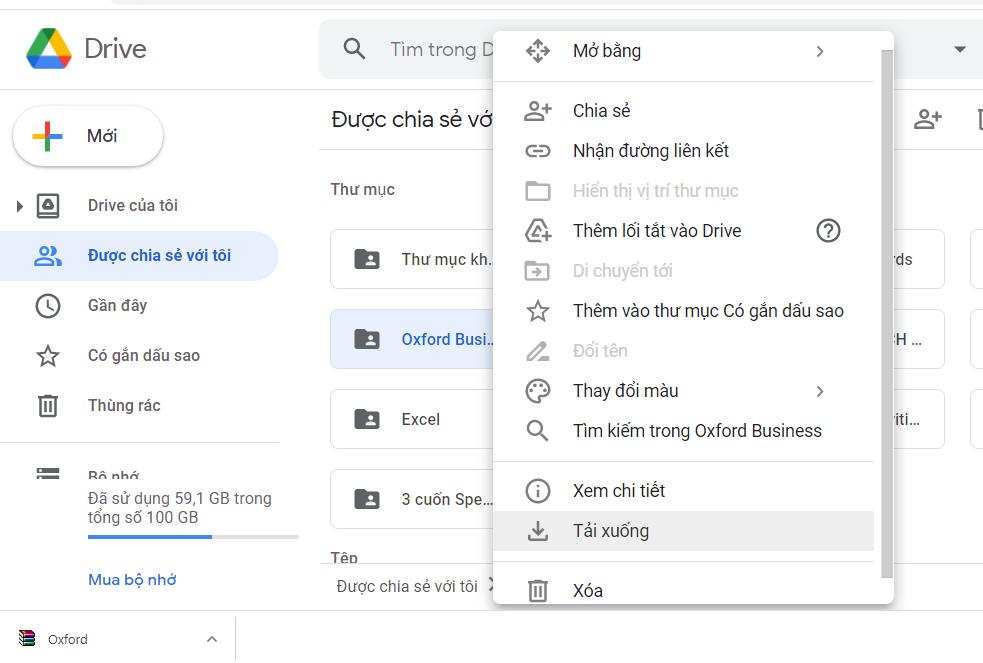The width and height of the screenshot is (983, 663).
Task: Open the Gần đây recent view
Action: pyautogui.click(x=117, y=305)
